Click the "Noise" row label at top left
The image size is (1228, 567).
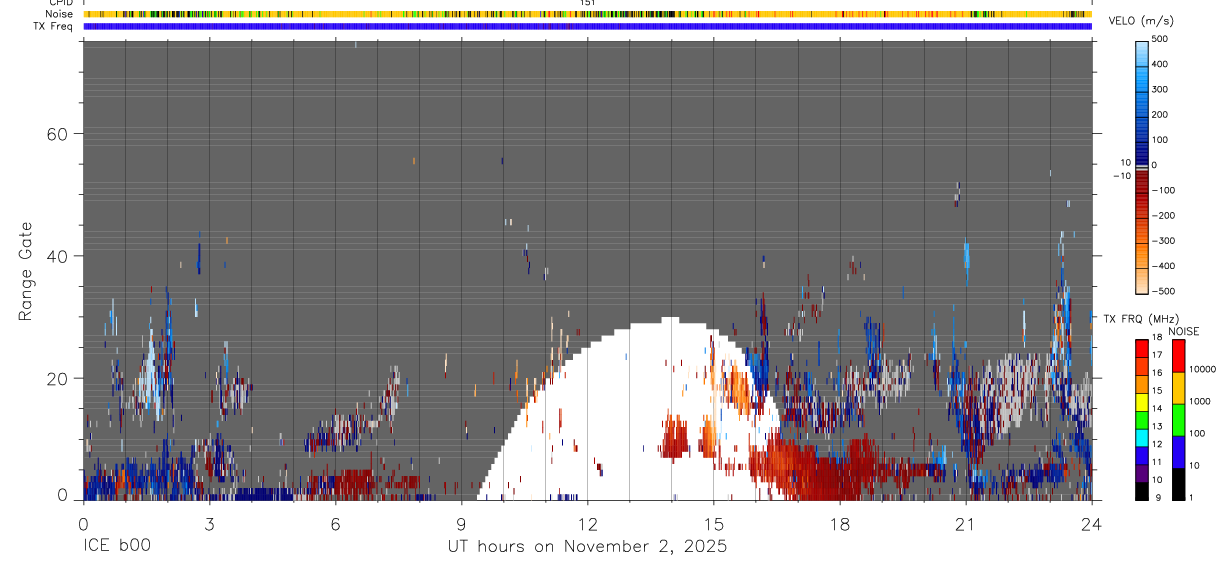pyautogui.click(x=59, y=15)
